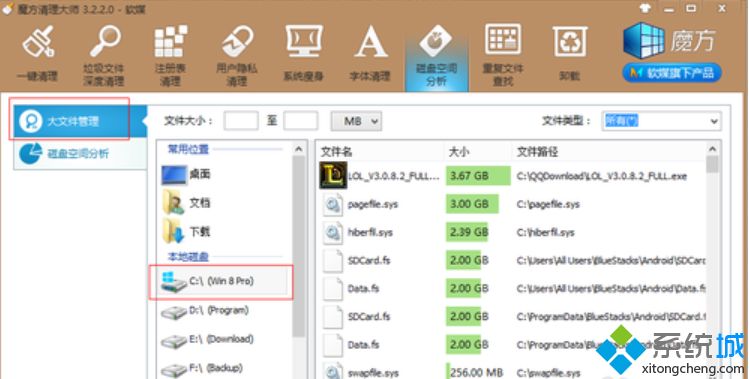Select drive C:\ (Win 8 Pro)
749x379 pixels.
pyautogui.click(x=225, y=282)
